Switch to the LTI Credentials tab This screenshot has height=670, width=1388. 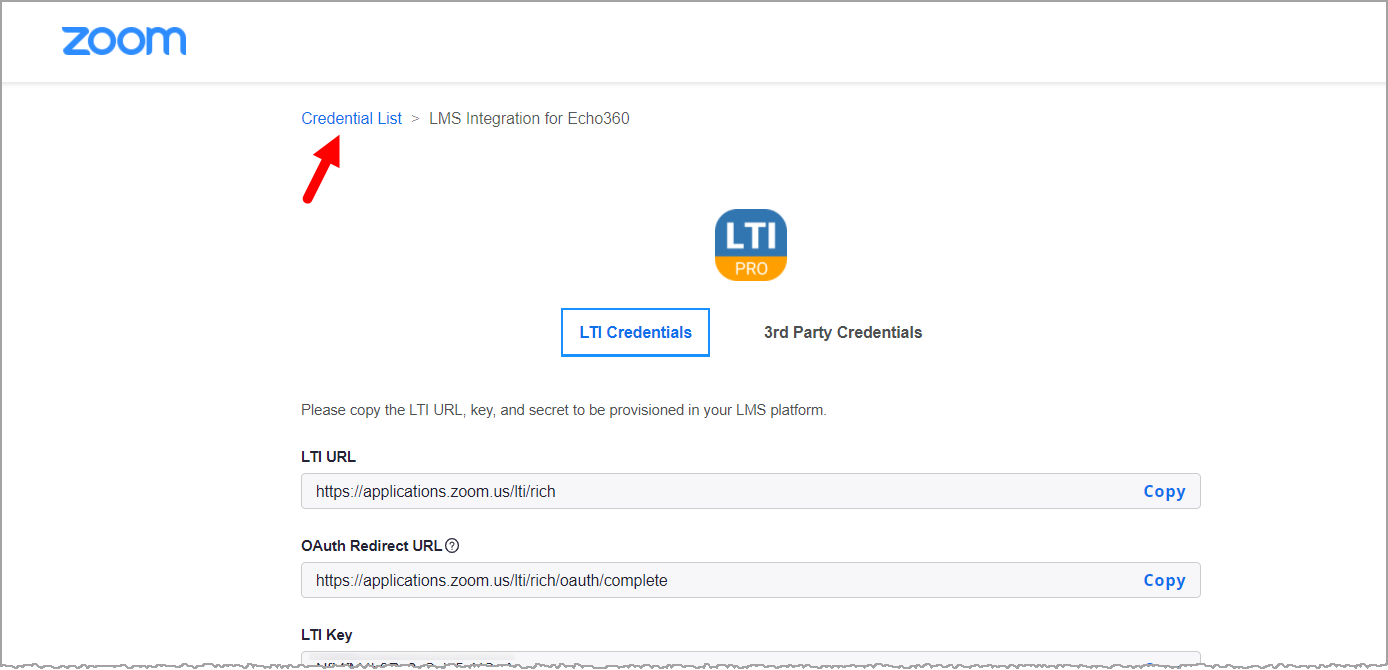click(635, 332)
